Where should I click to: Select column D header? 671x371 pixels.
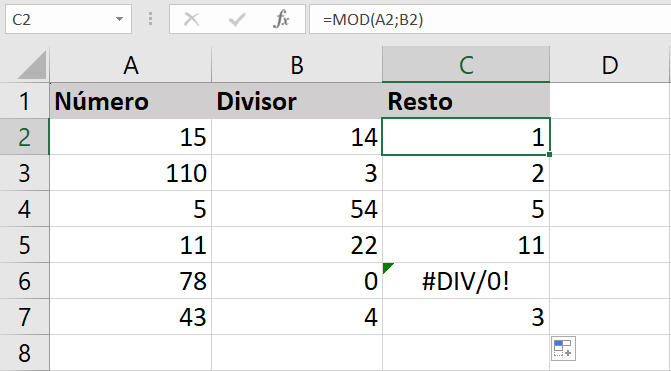click(609, 65)
